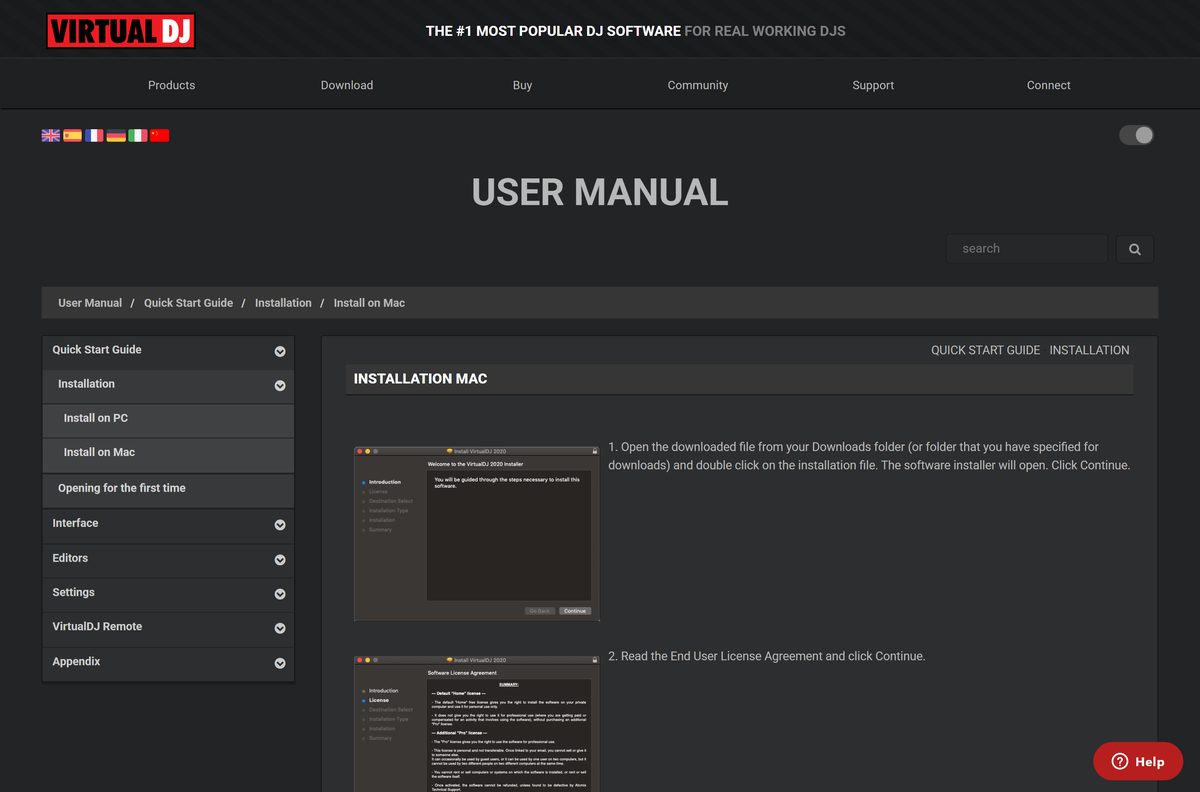Select Quick Start Guide sidebar label
This screenshot has width=1200, height=792.
coord(97,350)
